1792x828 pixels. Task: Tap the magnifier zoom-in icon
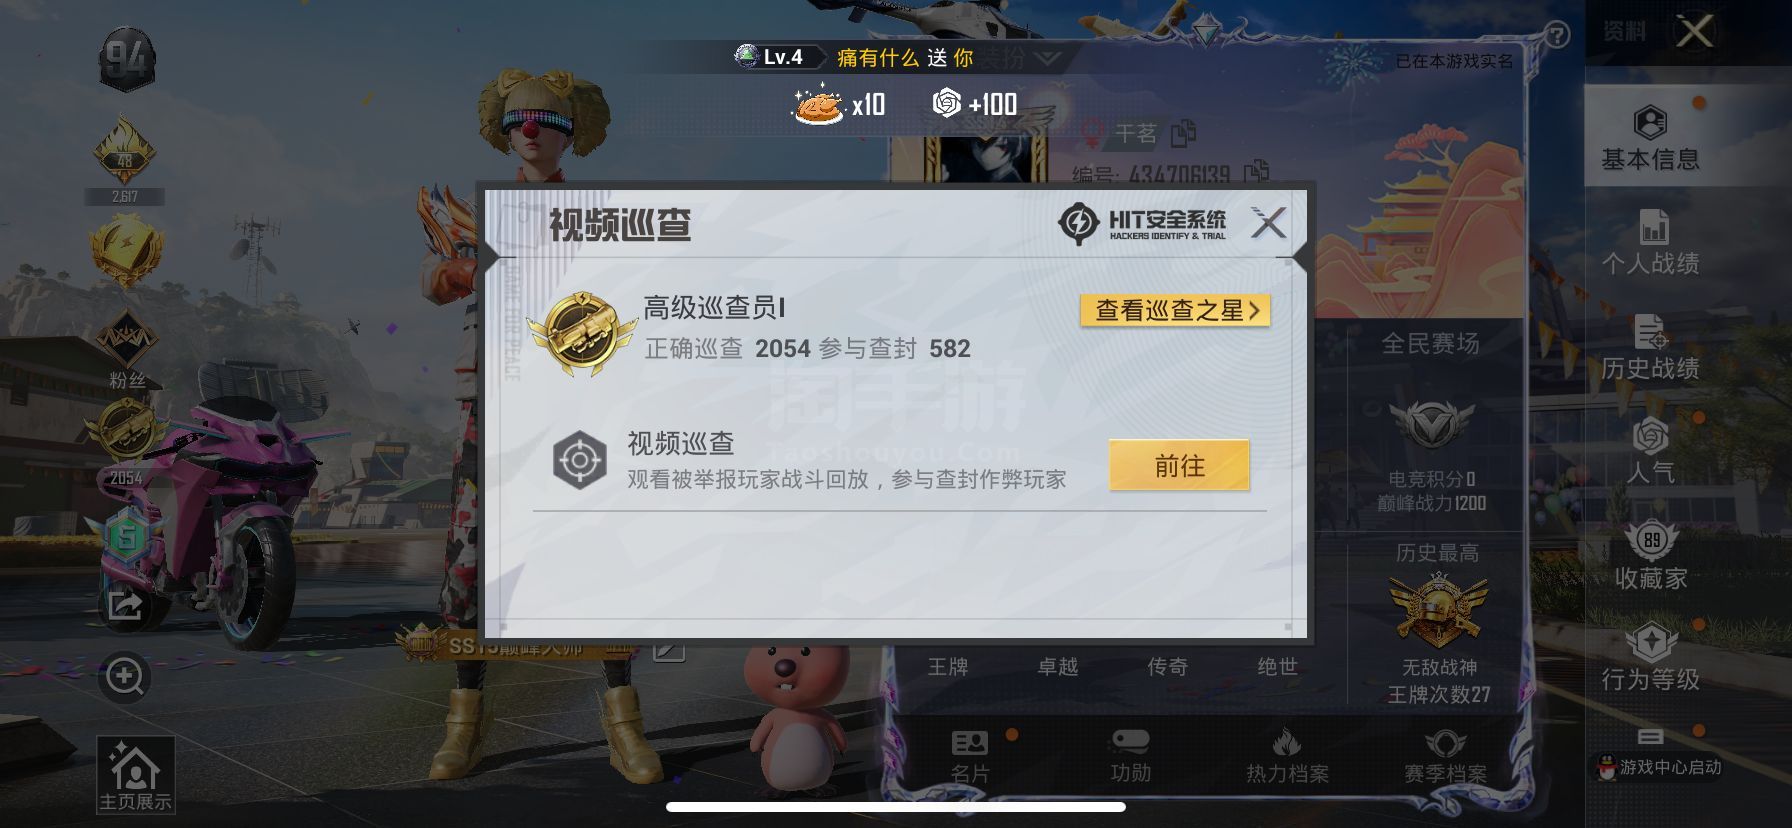125,677
